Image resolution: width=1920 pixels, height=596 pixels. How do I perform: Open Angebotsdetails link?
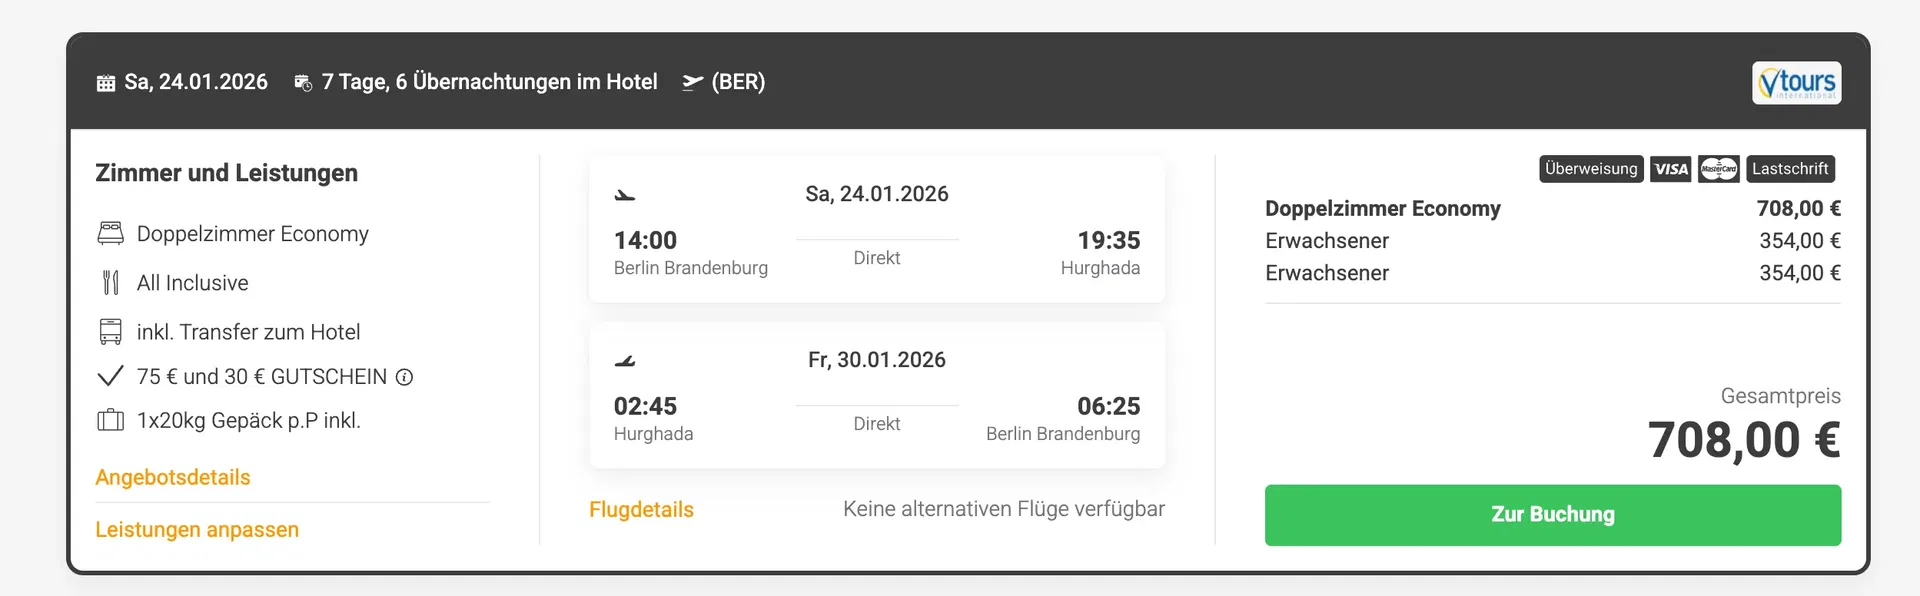point(173,477)
